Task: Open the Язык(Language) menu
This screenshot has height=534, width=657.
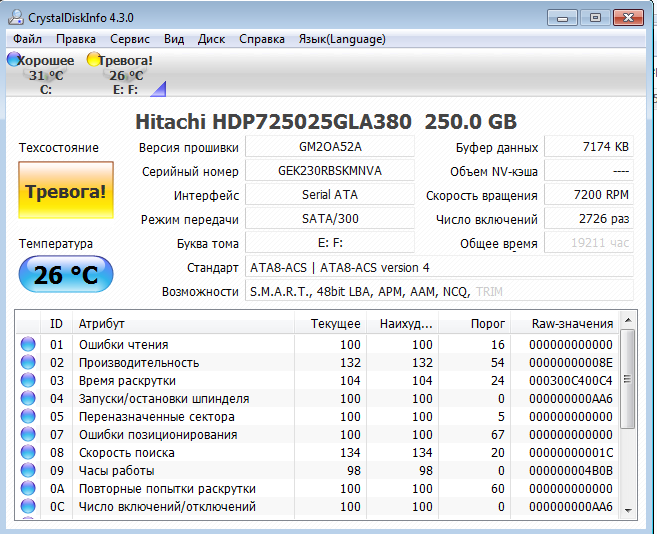Action: coord(342,39)
